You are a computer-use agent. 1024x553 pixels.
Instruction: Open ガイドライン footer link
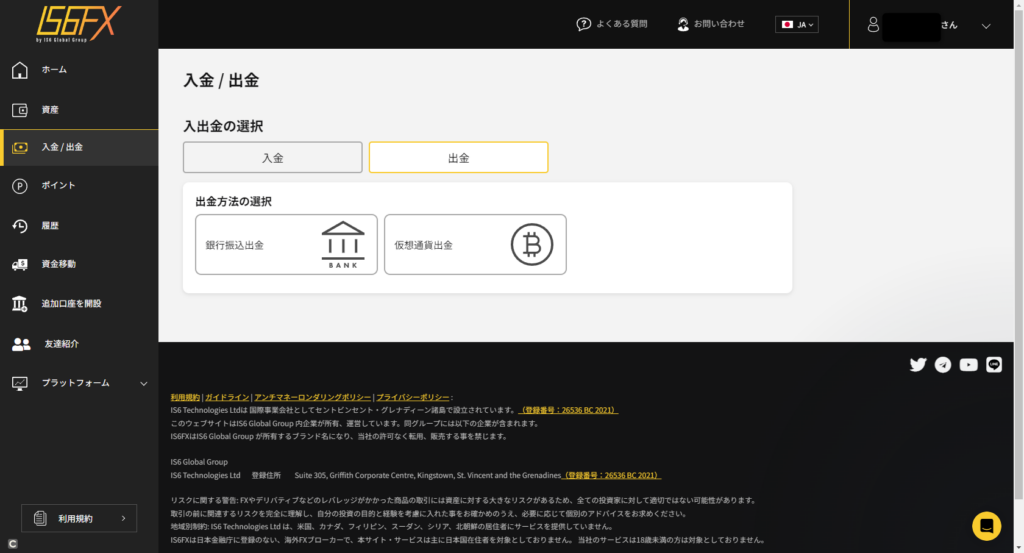227,397
